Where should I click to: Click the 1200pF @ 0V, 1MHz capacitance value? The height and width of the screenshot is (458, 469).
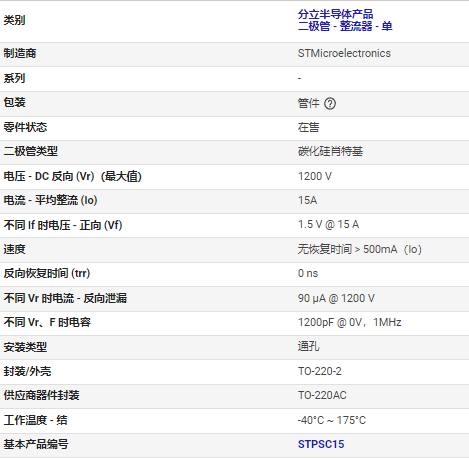tap(349, 322)
